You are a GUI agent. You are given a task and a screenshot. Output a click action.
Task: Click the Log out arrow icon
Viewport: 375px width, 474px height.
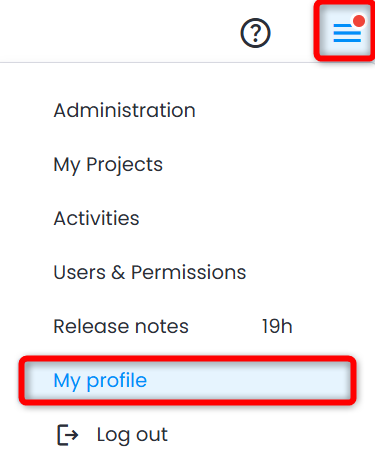click(68, 435)
